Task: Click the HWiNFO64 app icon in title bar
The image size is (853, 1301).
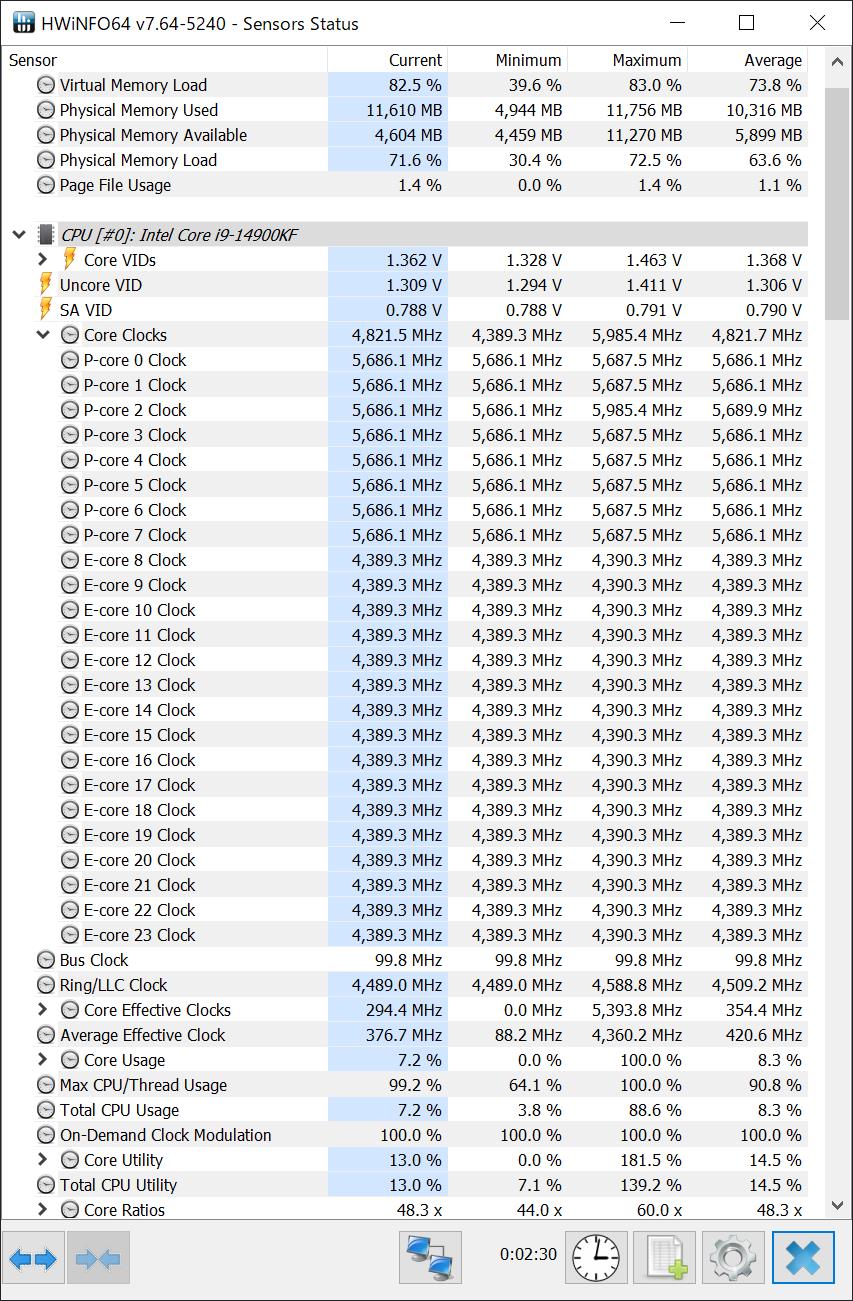Action: pyautogui.click(x=24, y=23)
